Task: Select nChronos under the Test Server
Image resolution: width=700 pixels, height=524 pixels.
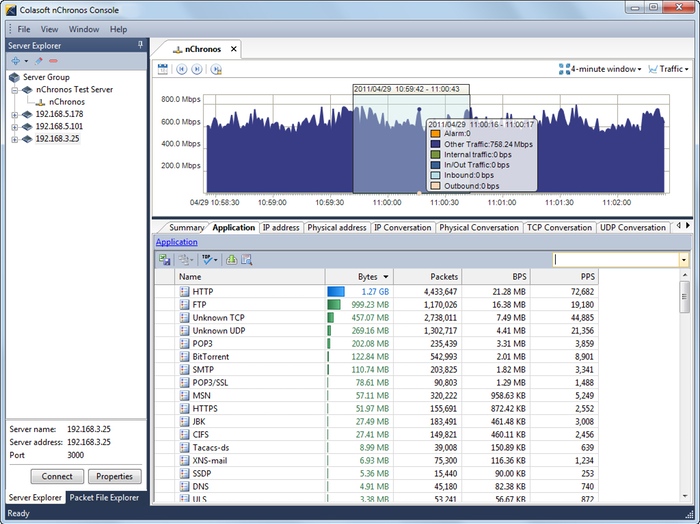Action: 67,102
